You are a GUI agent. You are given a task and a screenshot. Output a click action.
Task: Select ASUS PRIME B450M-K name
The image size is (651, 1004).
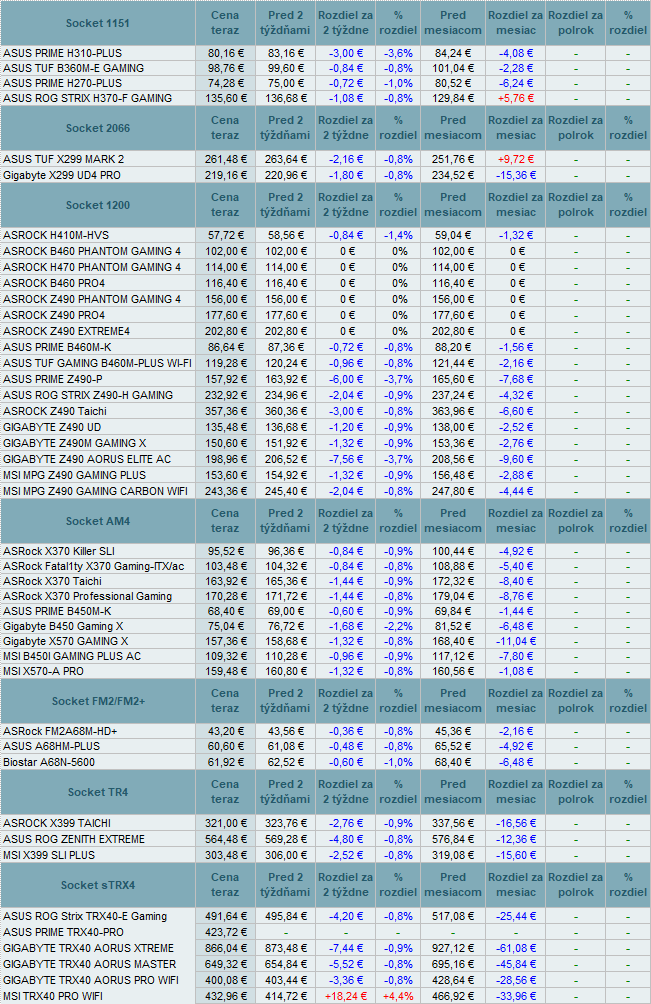pos(57,611)
